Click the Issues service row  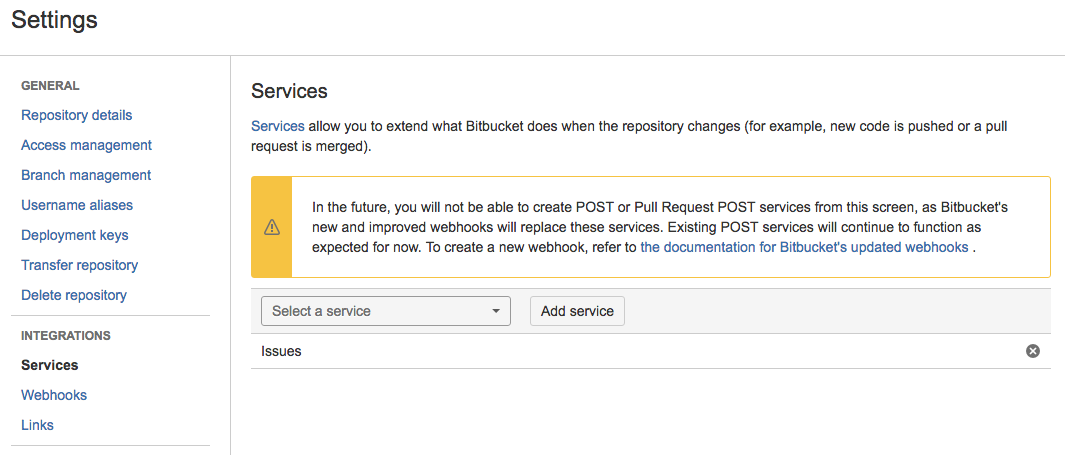[651, 351]
